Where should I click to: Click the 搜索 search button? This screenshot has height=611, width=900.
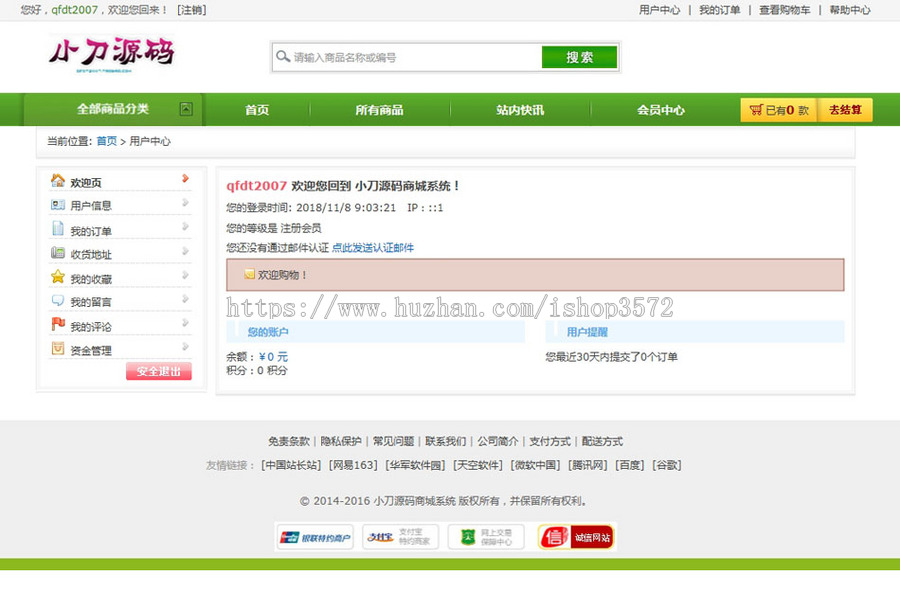tap(580, 57)
